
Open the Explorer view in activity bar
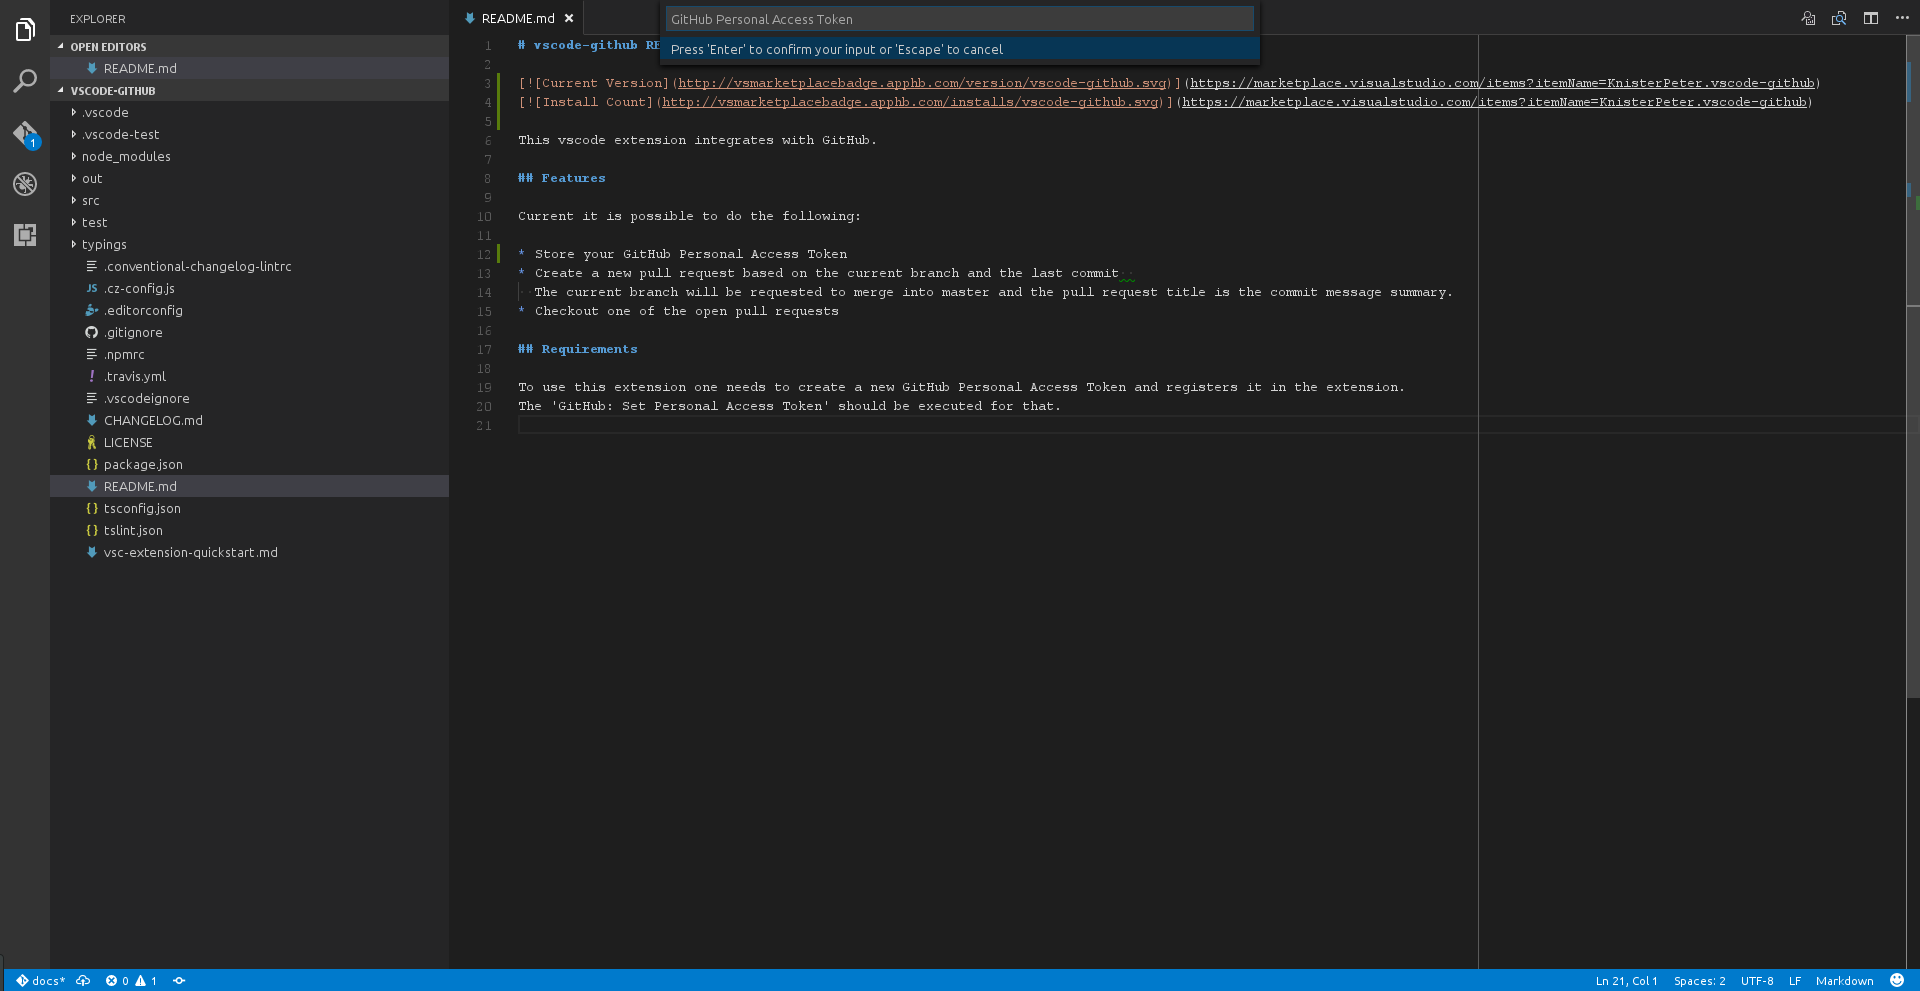25,30
